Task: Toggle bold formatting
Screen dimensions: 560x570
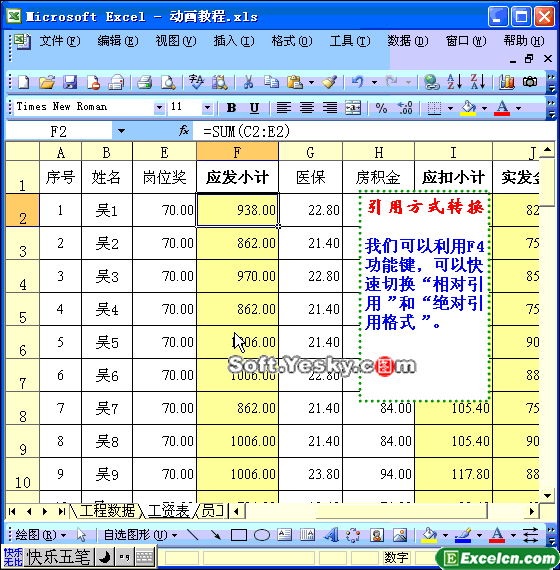Action: click(x=231, y=108)
